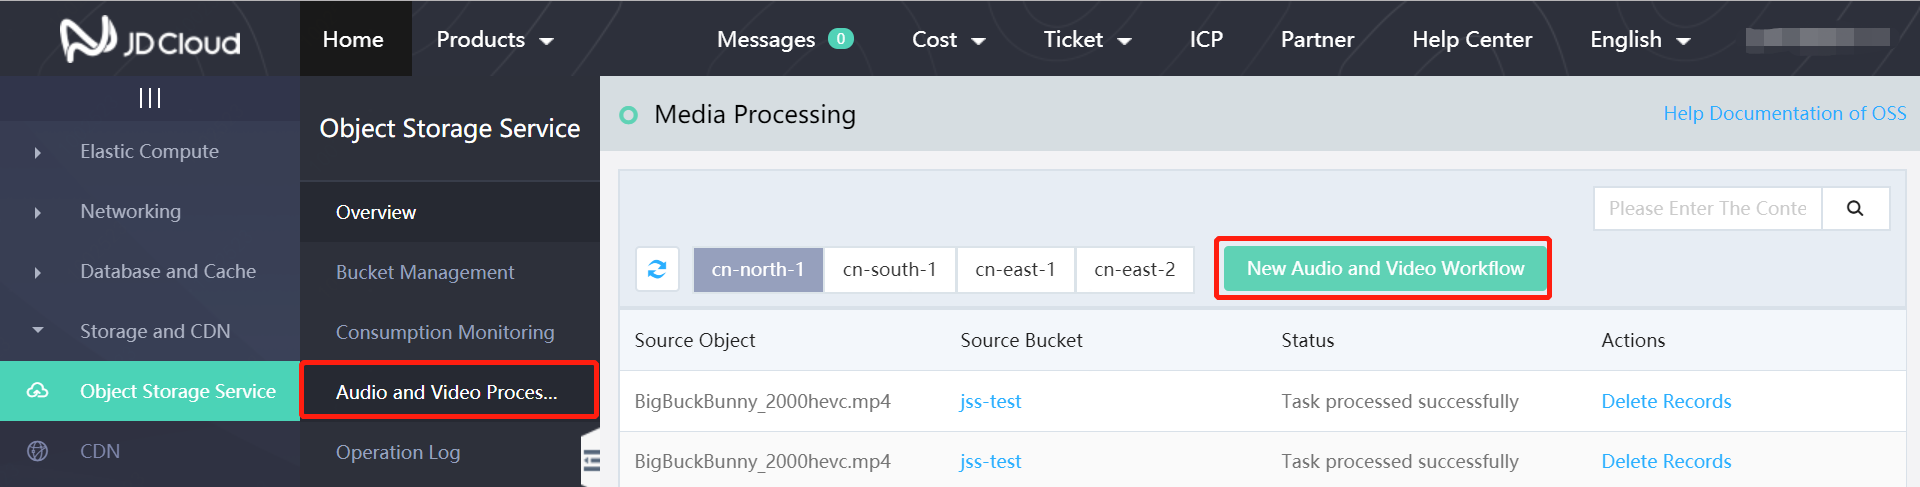Click Object Storage Service cloud icon
Viewport: 1920px width, 487px height.
coord(37,391)
